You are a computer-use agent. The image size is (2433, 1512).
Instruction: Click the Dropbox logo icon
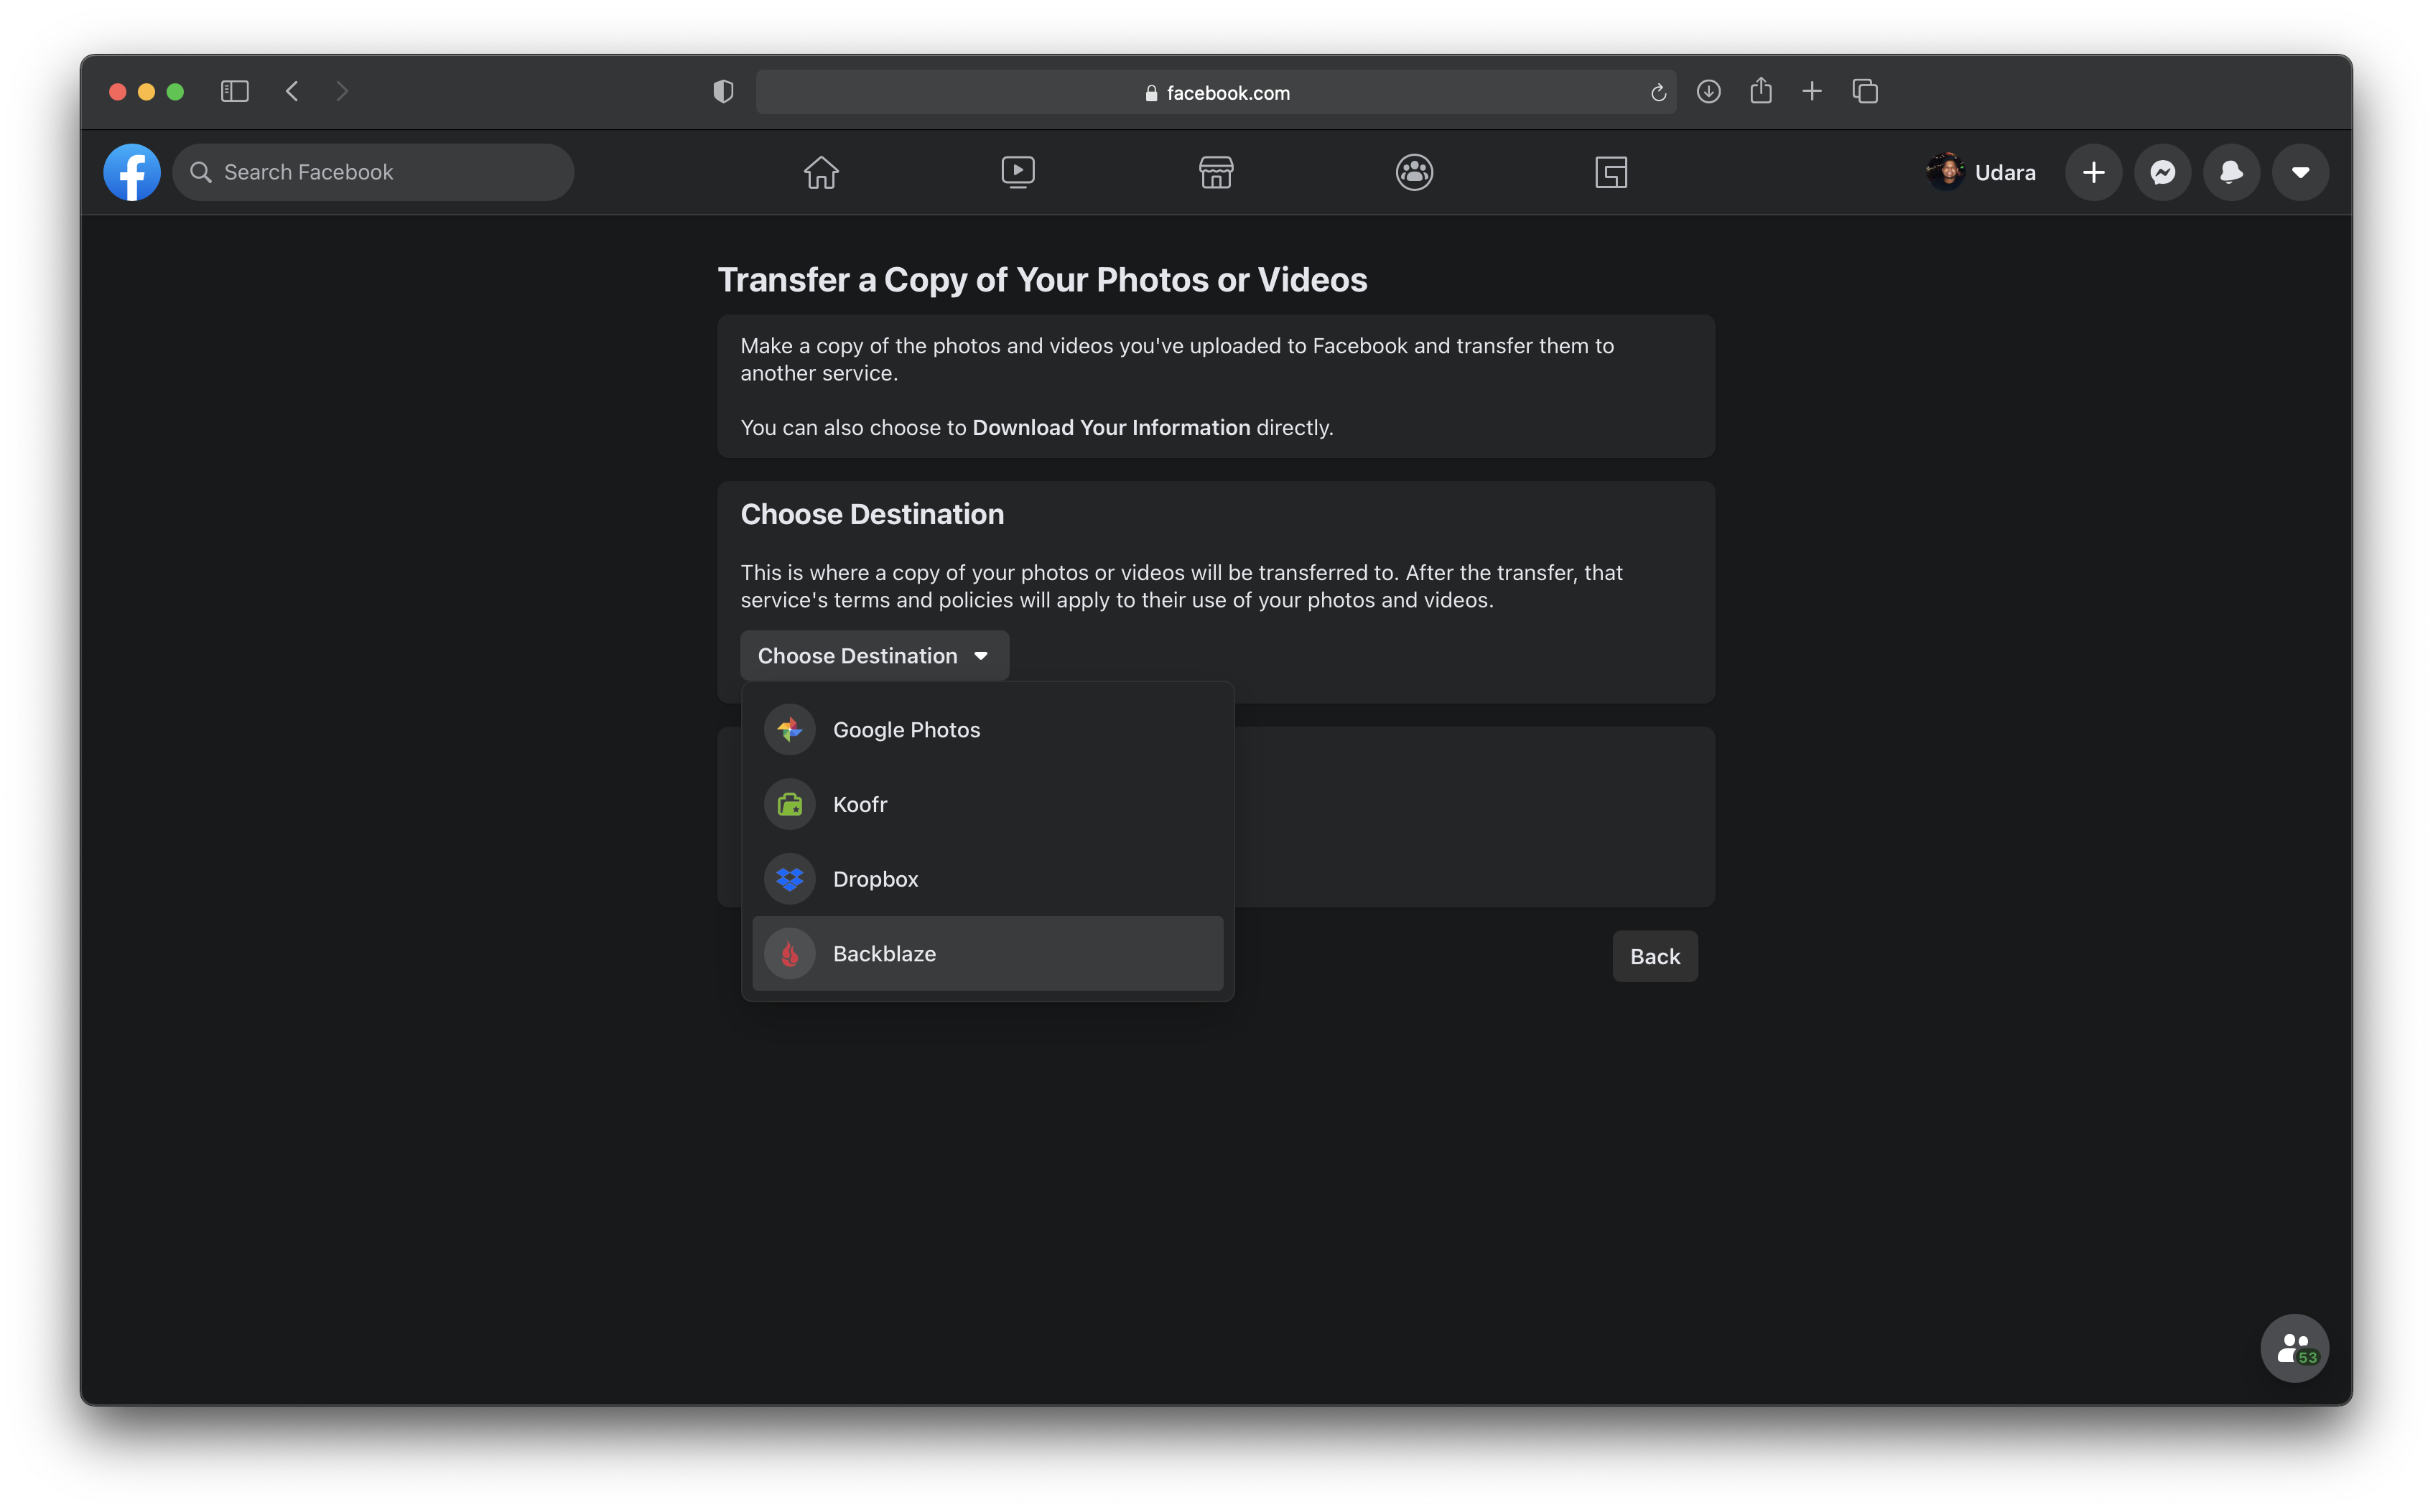click(x=789, y=879)
